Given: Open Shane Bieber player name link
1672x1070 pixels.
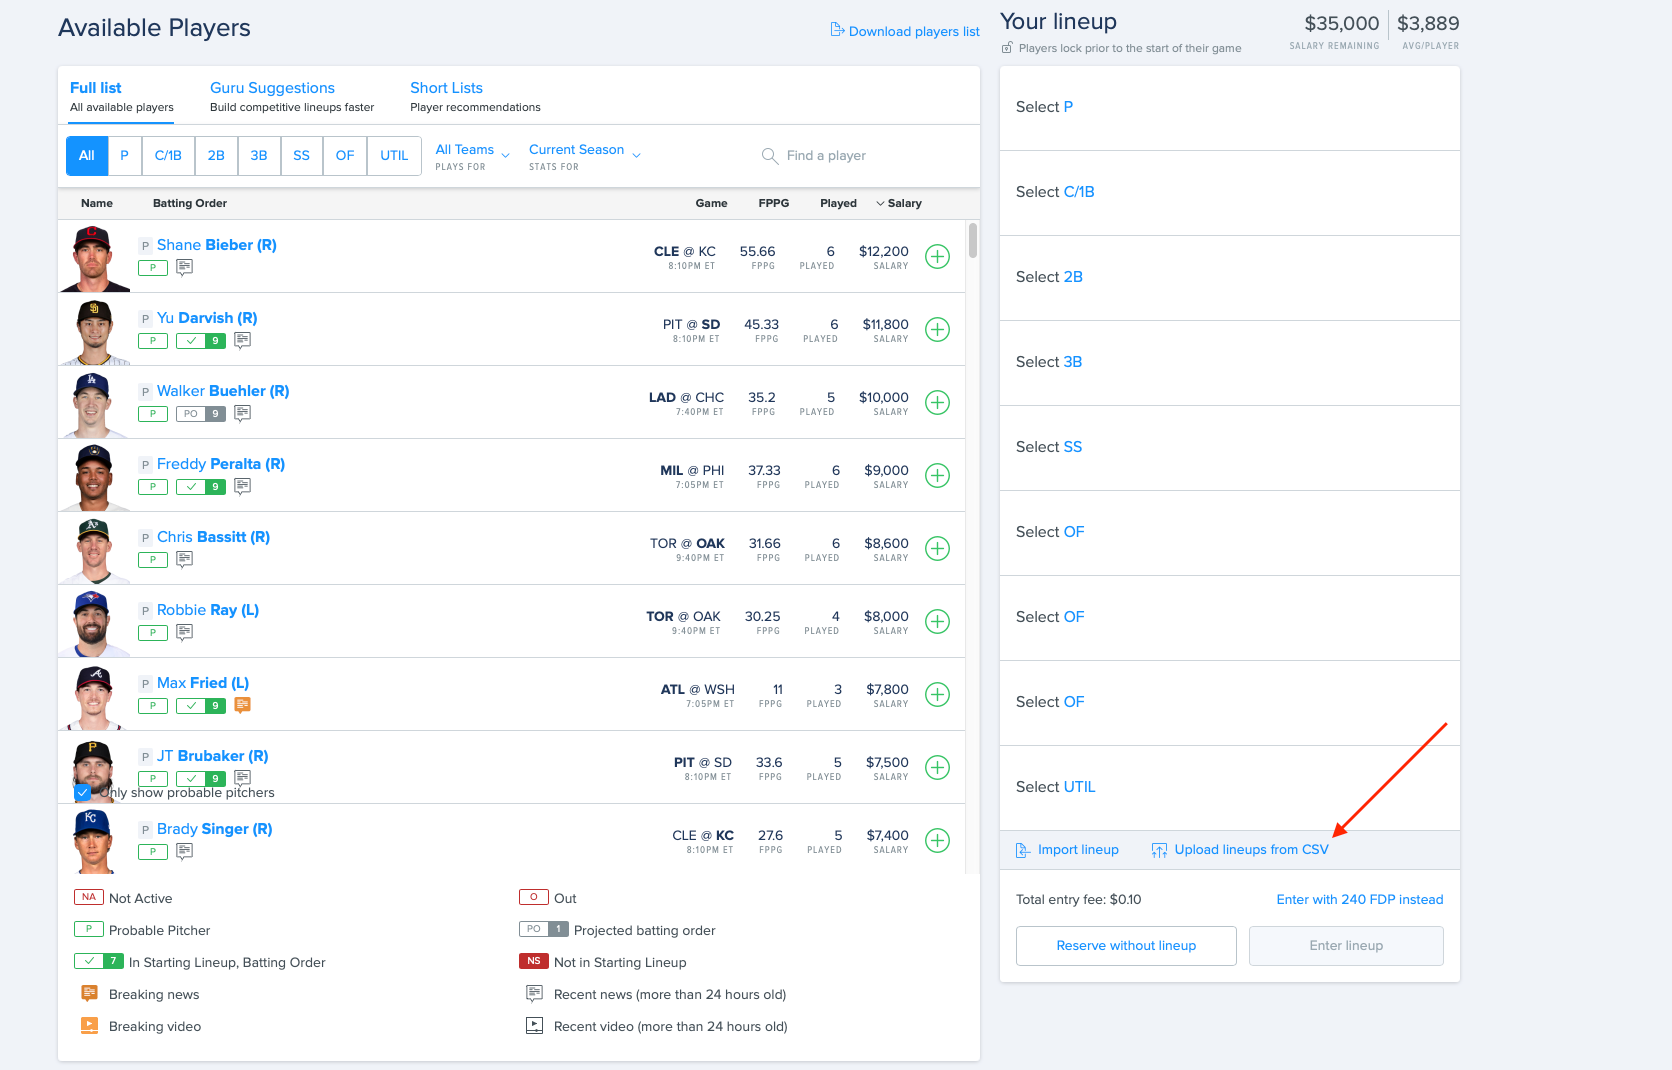Looking at the screenshot, I should [x=217, y=245].
